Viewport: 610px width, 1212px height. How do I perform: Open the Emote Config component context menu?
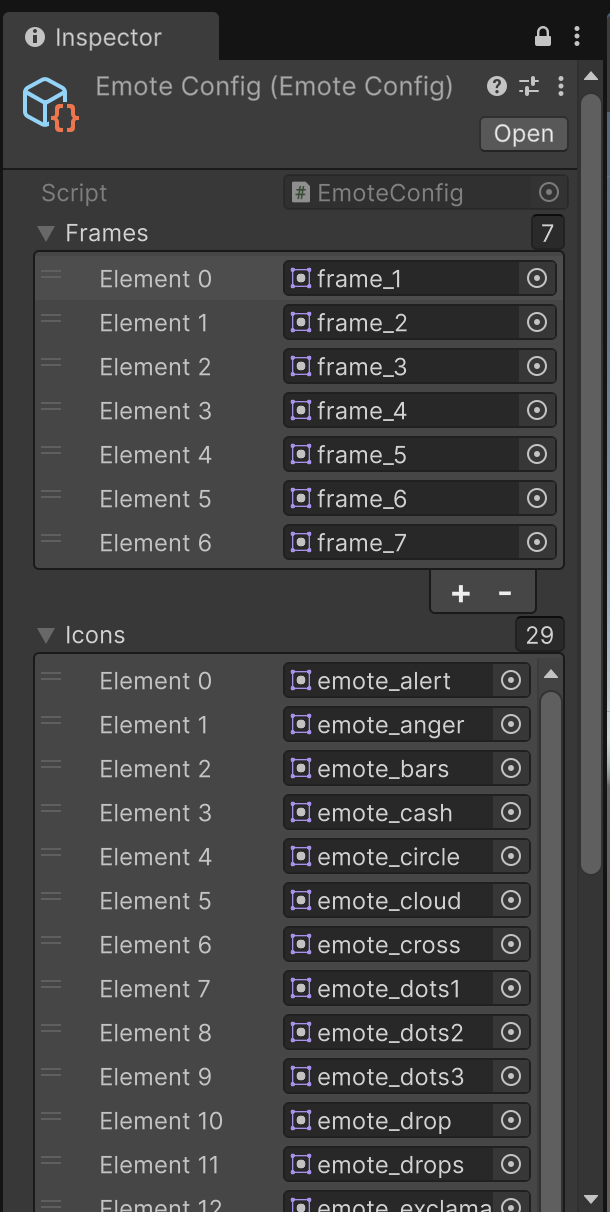point(561,87)
